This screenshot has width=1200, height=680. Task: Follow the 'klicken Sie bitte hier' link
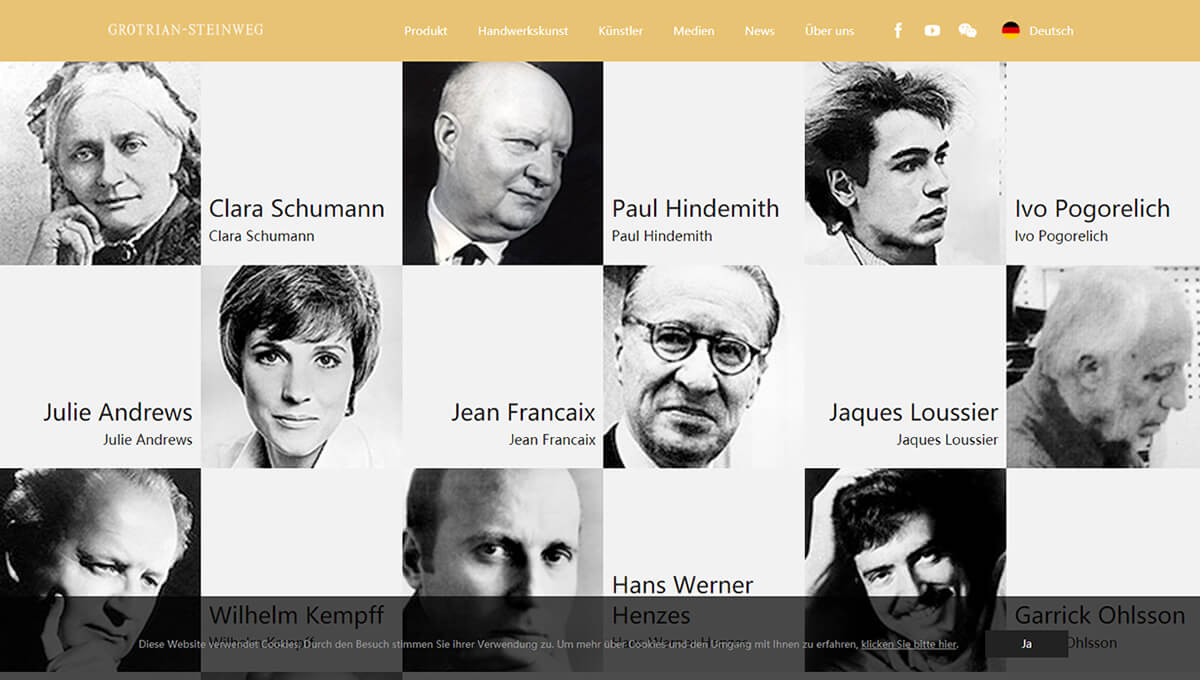coord(908,645)
